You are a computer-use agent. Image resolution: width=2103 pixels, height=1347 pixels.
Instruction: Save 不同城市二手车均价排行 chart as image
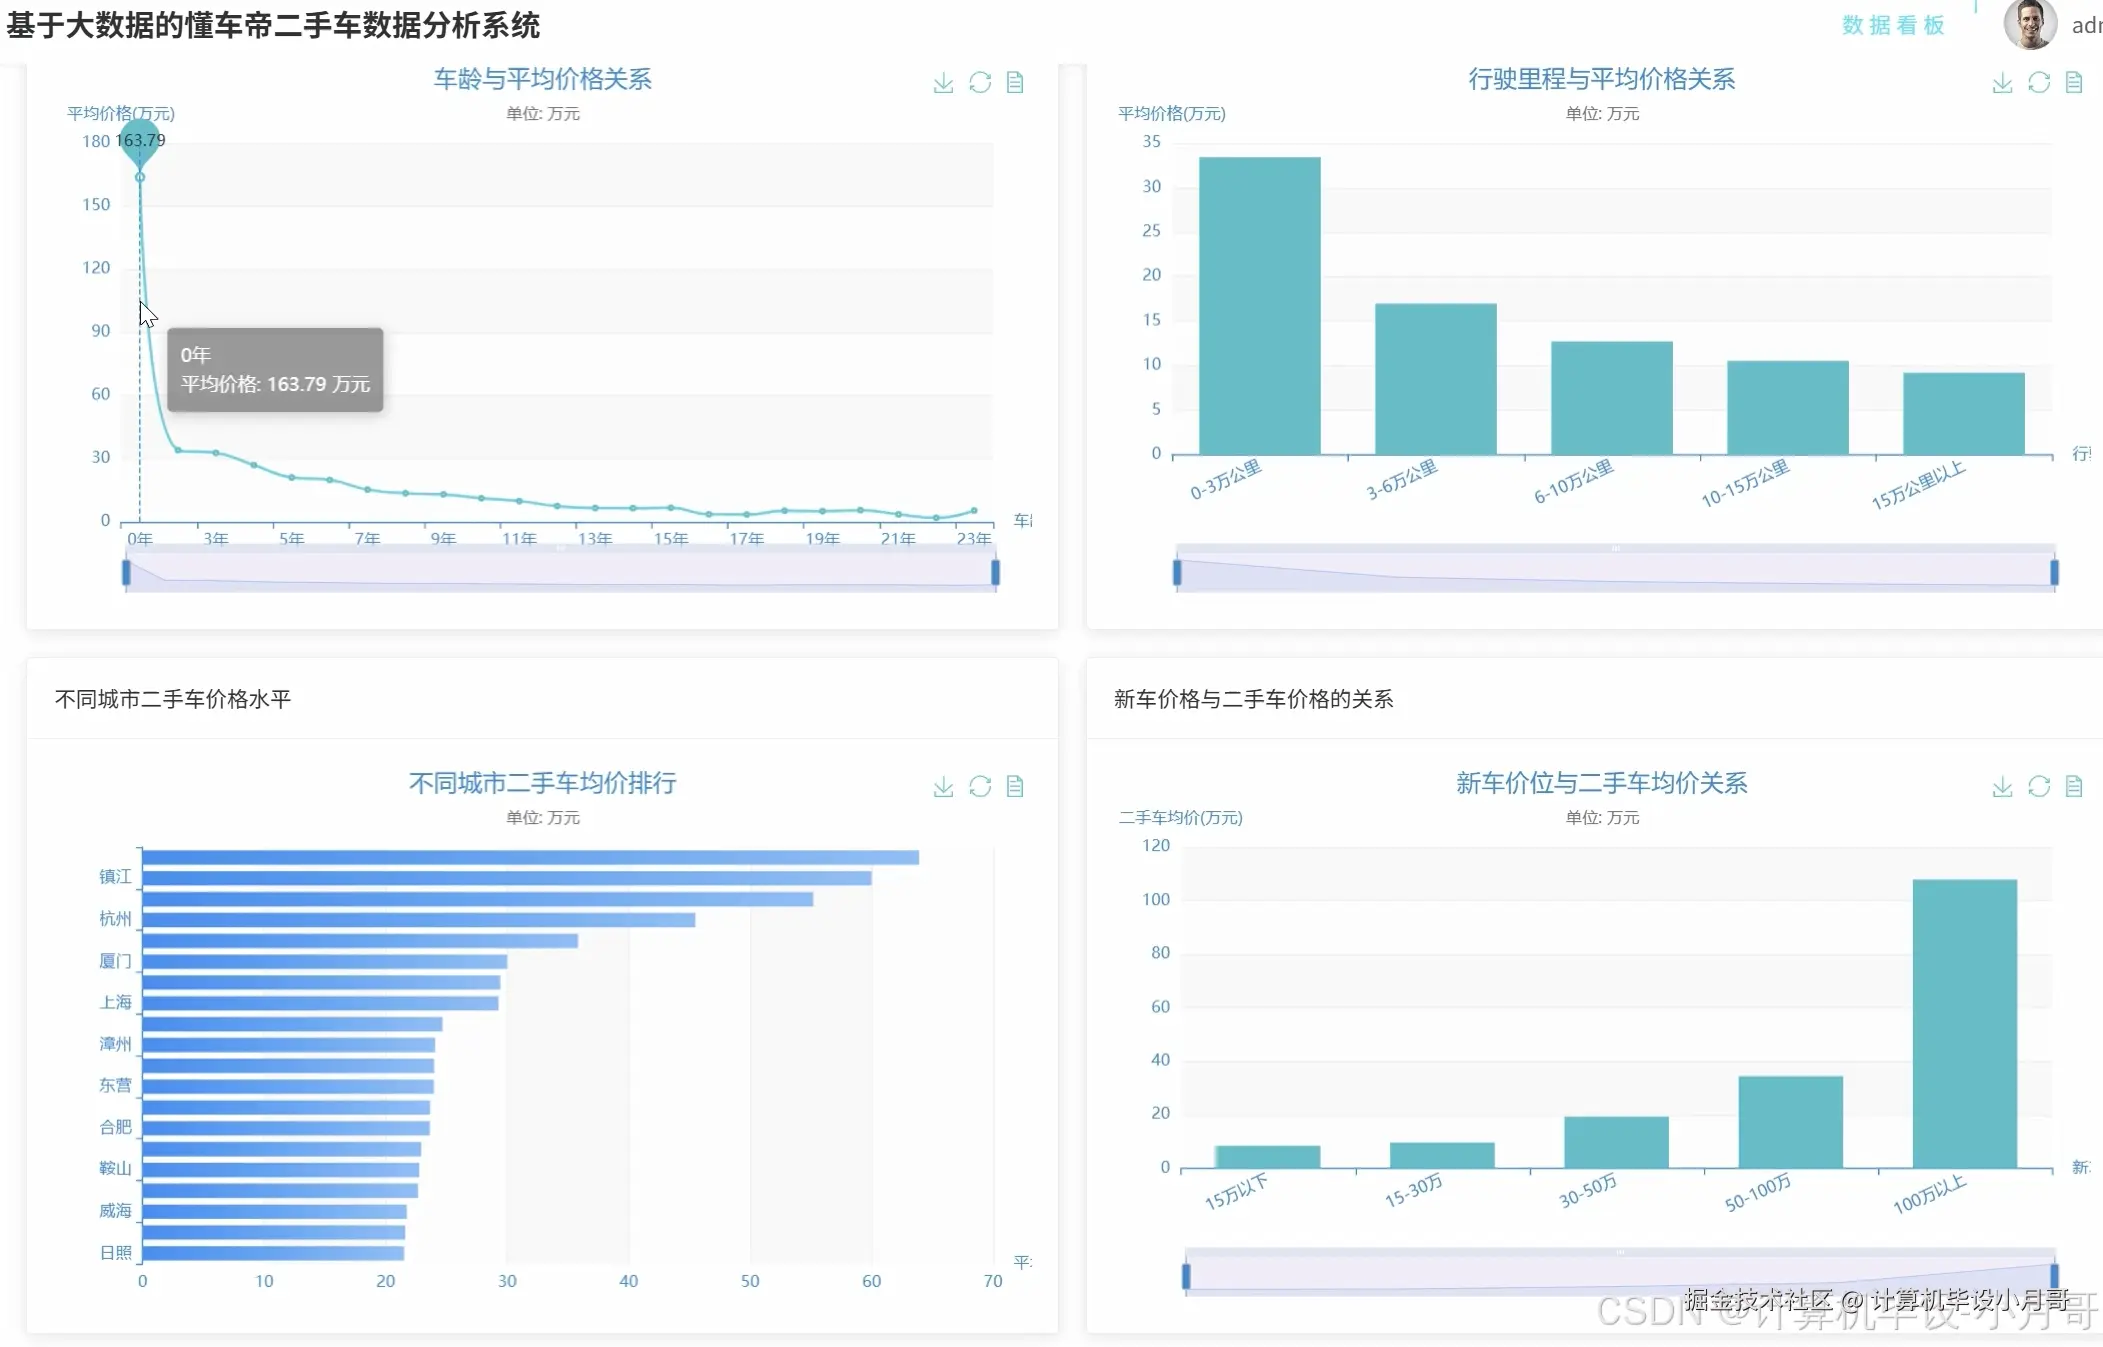click(x=943, y=787)
